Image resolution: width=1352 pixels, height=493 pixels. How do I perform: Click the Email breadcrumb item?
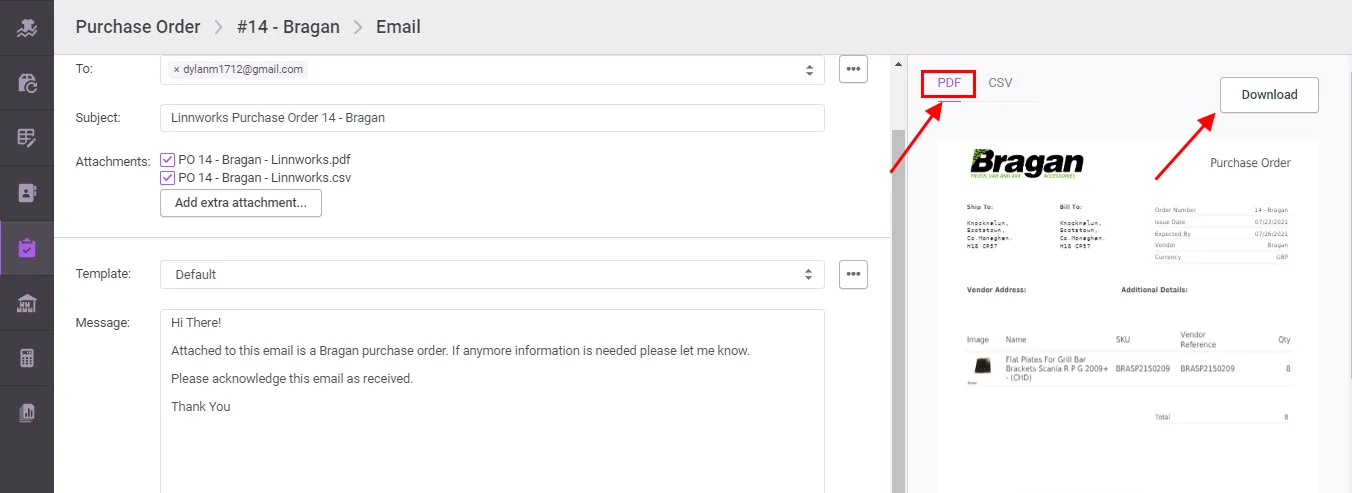point(398,27)
